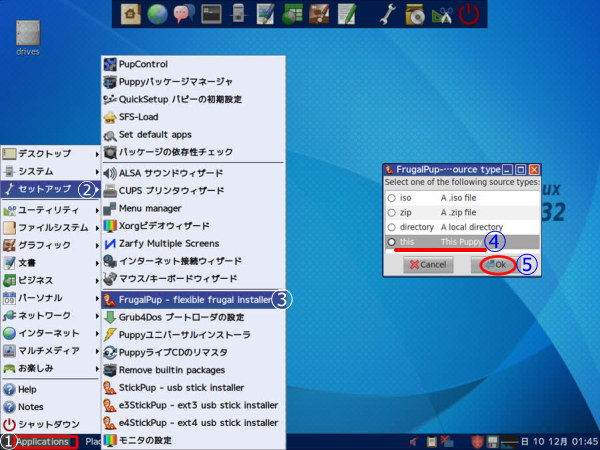This screenshot has height=450, width=600.
Task: Open Grub4Dos ブートローダの設定
Action: click(193, 317)
